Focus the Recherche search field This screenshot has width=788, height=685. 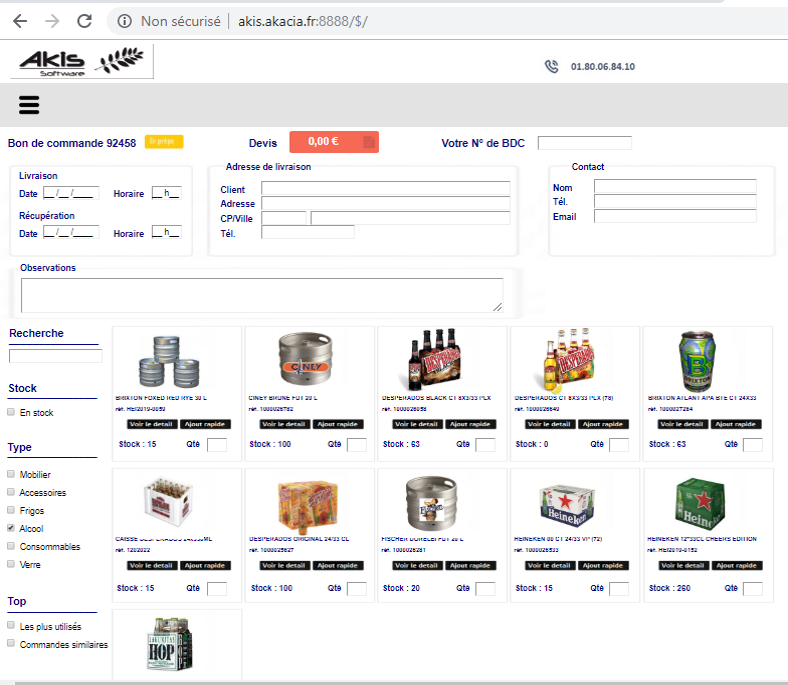(x=56, y=356)
